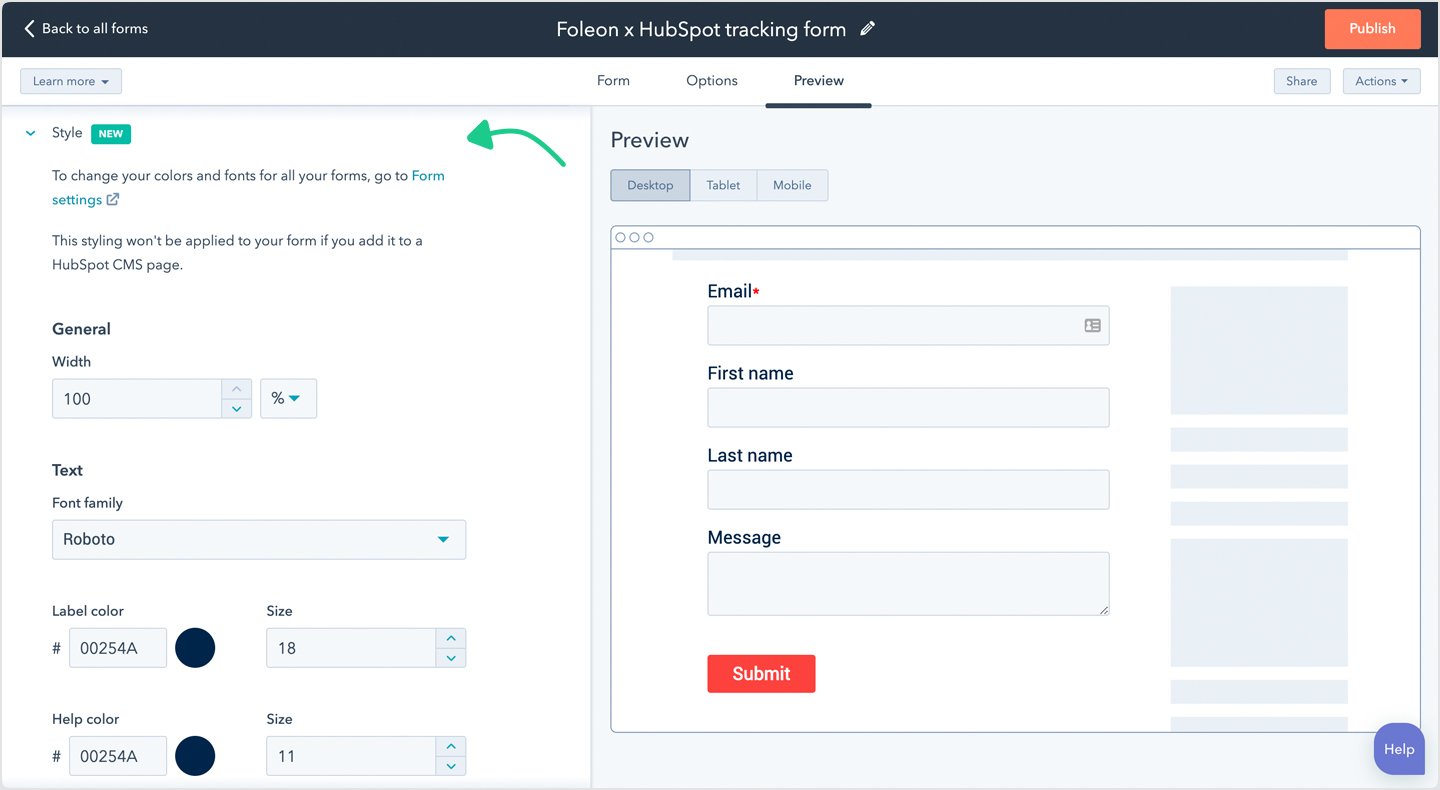Screen dimensions: 1440x790
Task: Open the width unit percent dropdown
Action: click(x=288, y=398)
